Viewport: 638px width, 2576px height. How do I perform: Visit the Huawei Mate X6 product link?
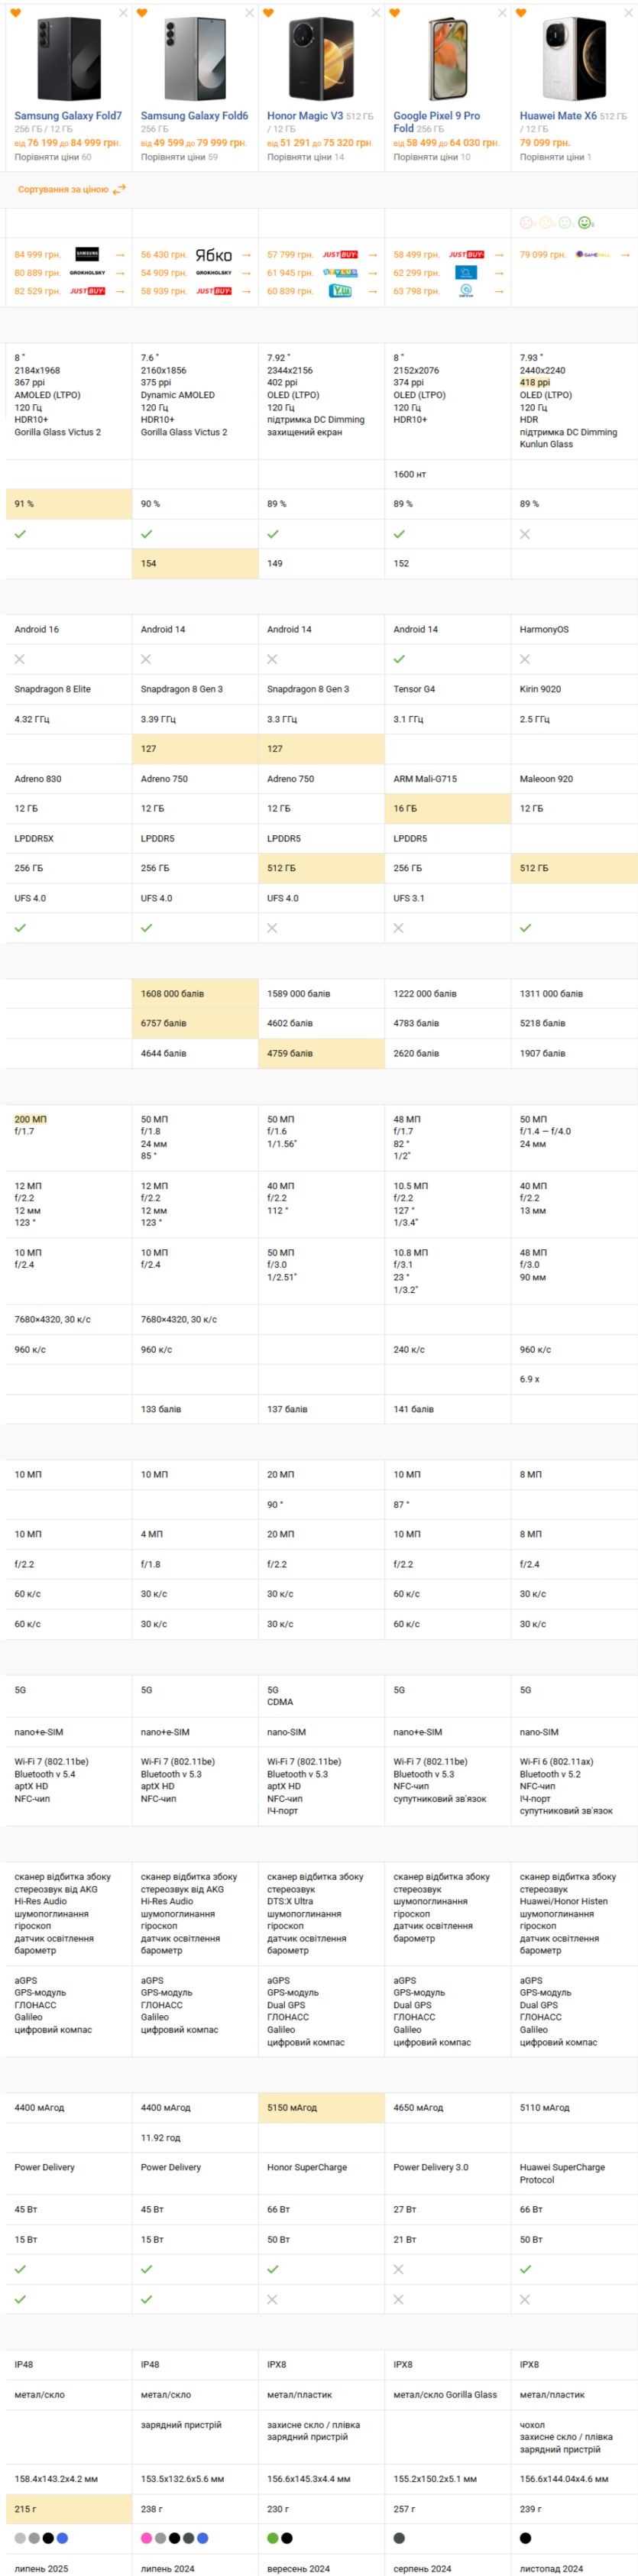click(x=558, y=116)
